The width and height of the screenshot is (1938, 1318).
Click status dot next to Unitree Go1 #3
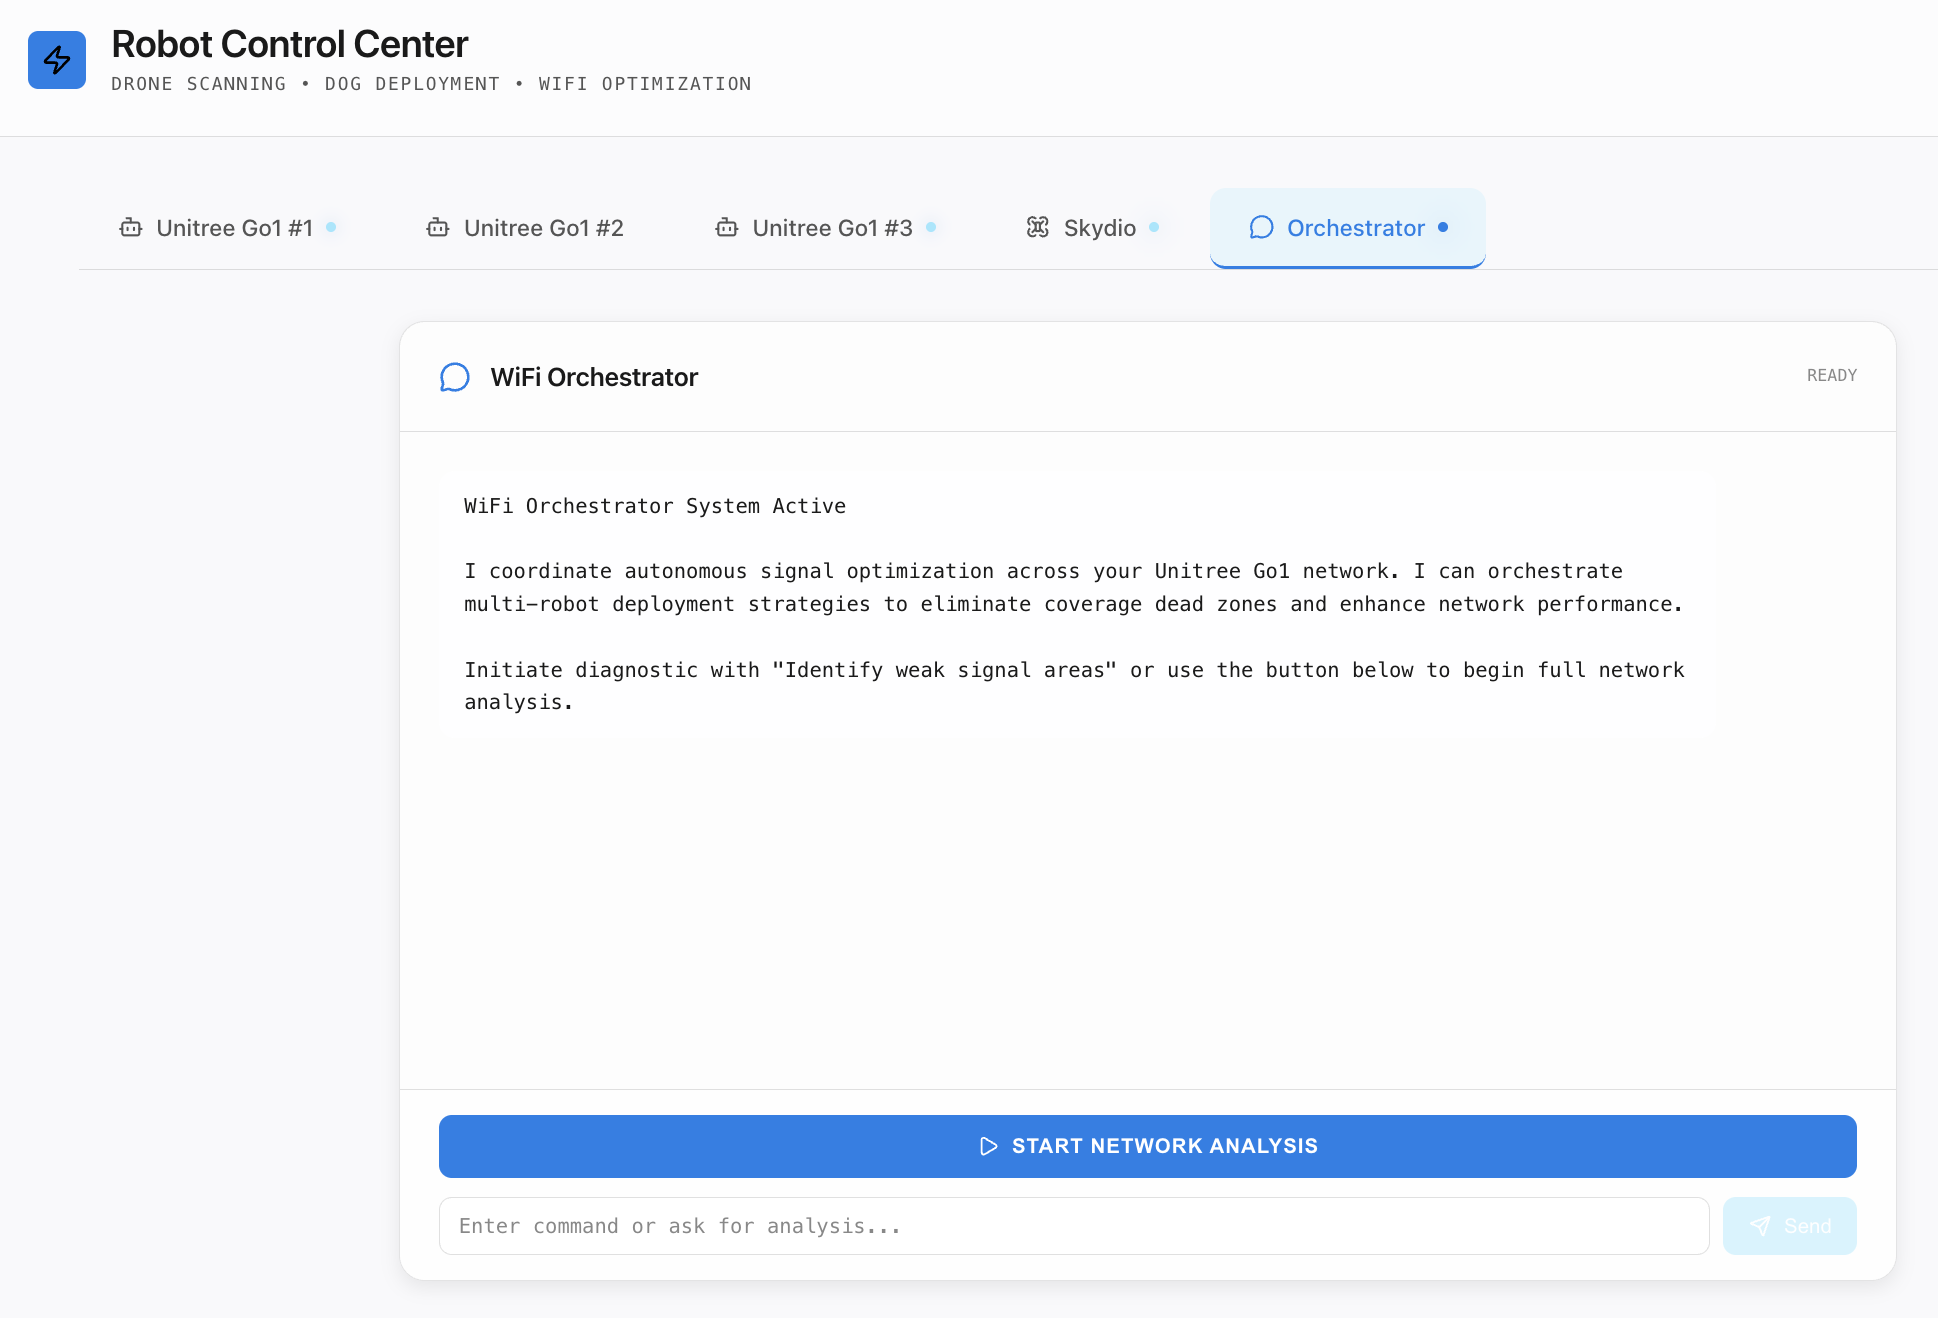931,227
